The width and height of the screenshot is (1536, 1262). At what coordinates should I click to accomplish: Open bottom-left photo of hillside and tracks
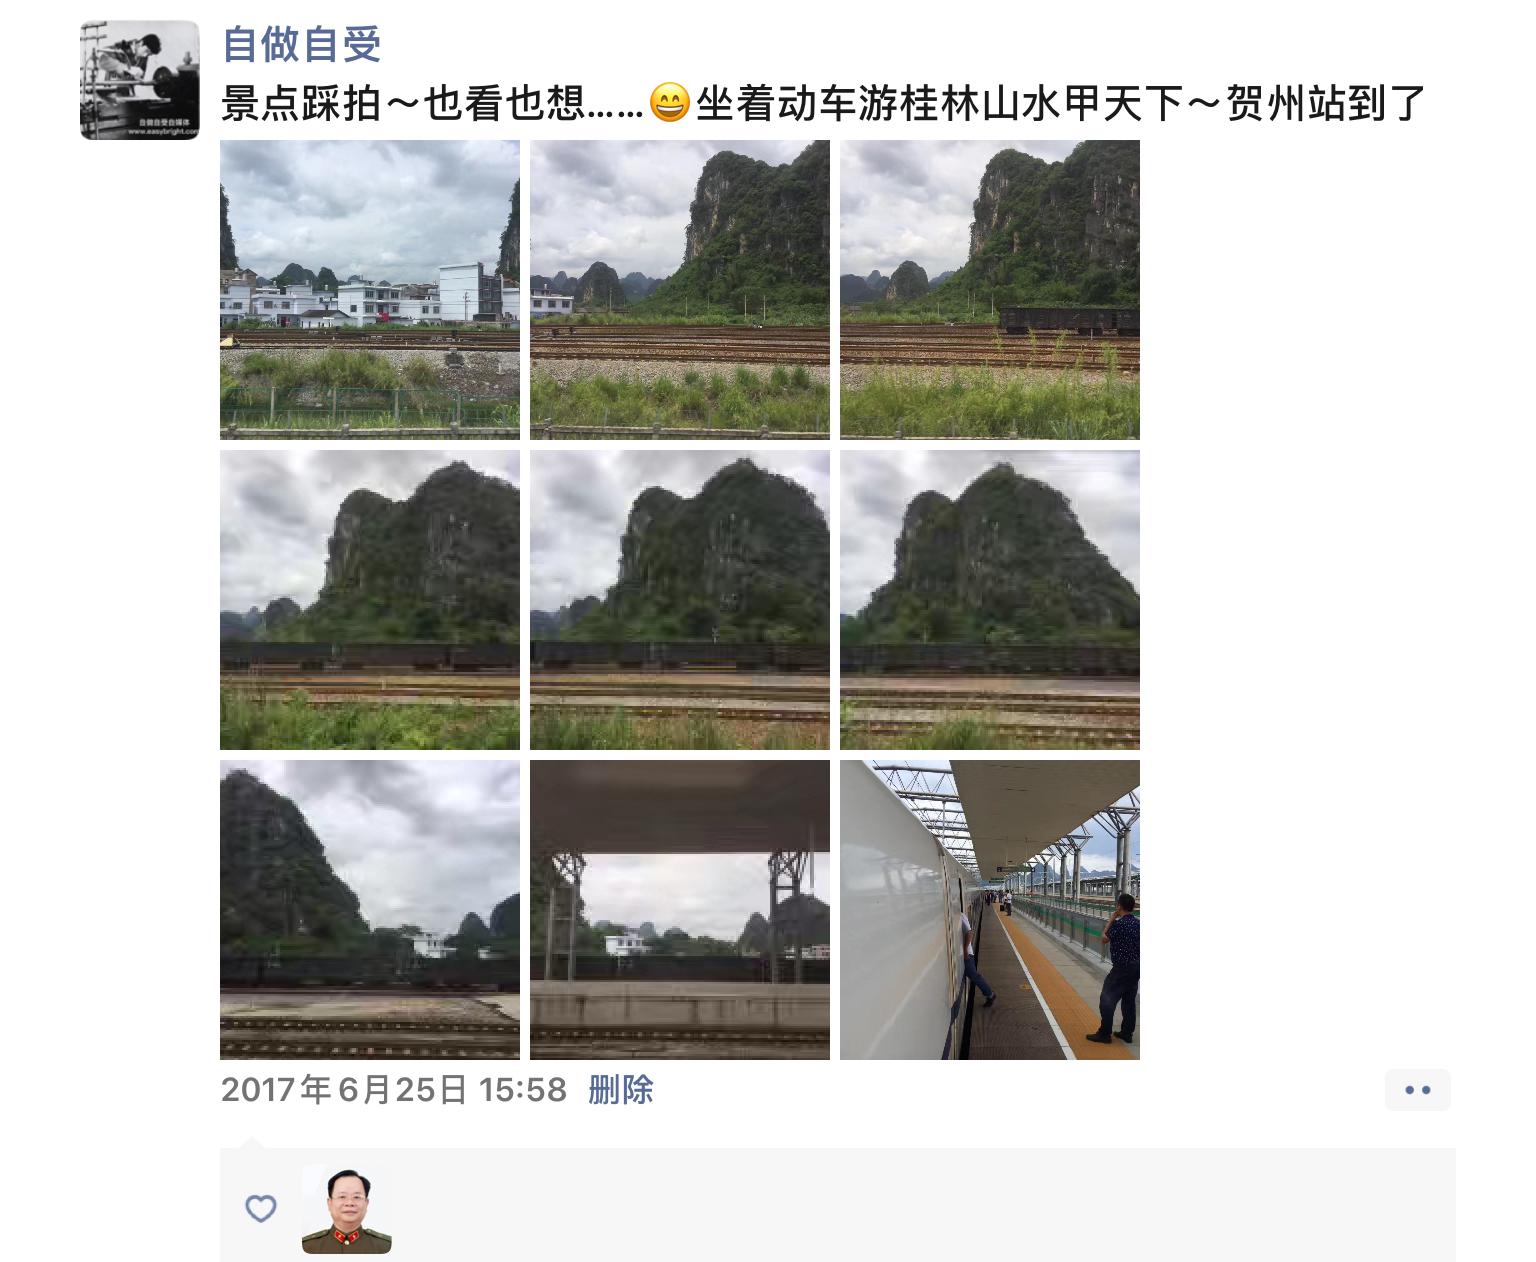[370, 910]
